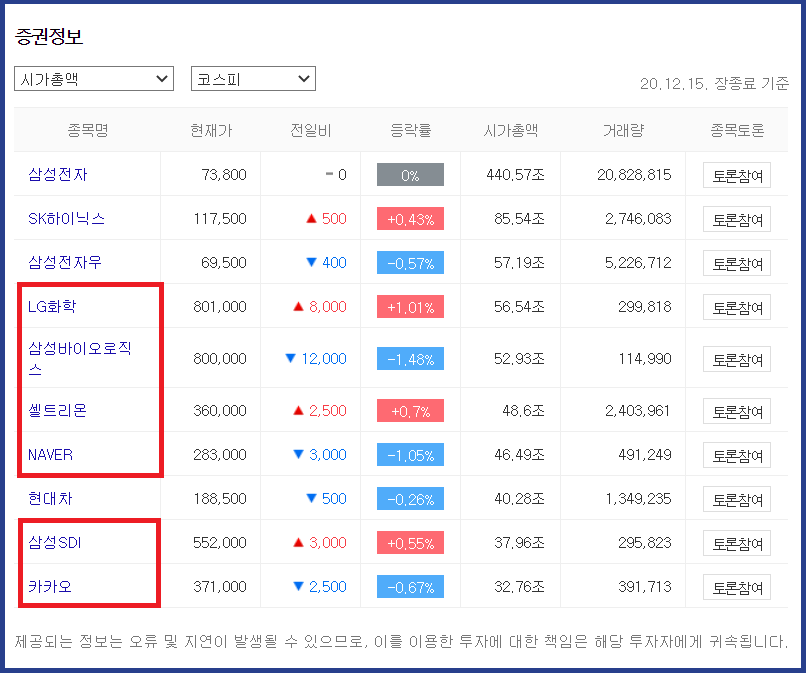The width and height of the screenshot is (806, 674).
Task: Click the blue -0.67% change badge
Action: tap(410, 586)
